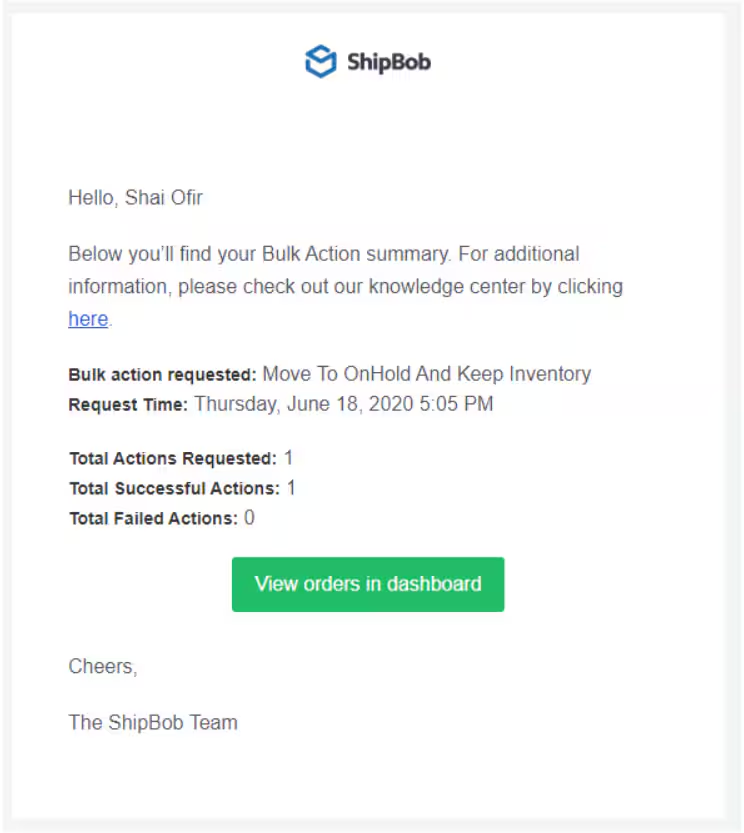
Task: Select the green dashboard button
Action: 367,584
